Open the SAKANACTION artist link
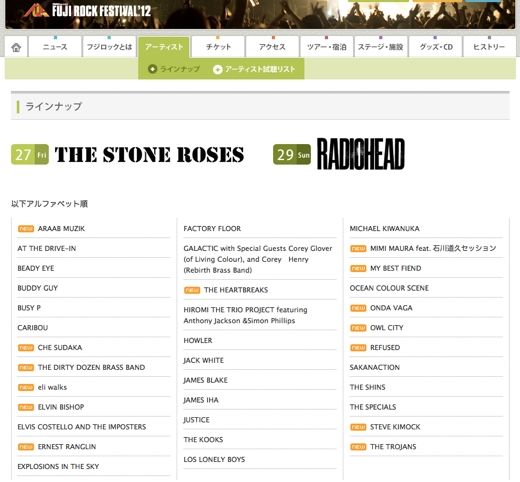Viewport: 520px width, 482px height. click(375, 367)
